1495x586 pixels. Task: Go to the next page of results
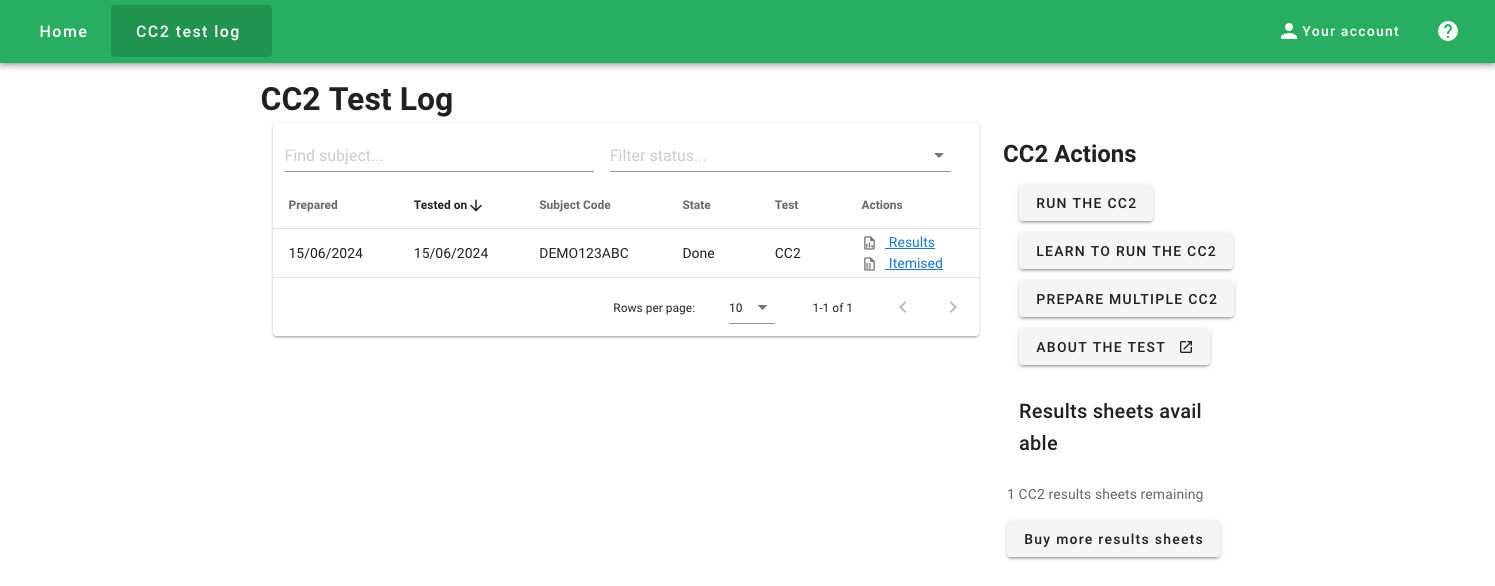click(x=953, y=308)
